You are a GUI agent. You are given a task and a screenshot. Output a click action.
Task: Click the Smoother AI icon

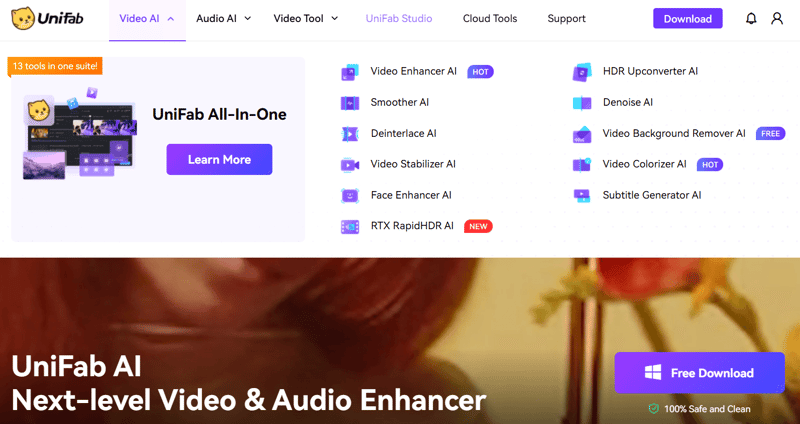(x=350, y=103)
